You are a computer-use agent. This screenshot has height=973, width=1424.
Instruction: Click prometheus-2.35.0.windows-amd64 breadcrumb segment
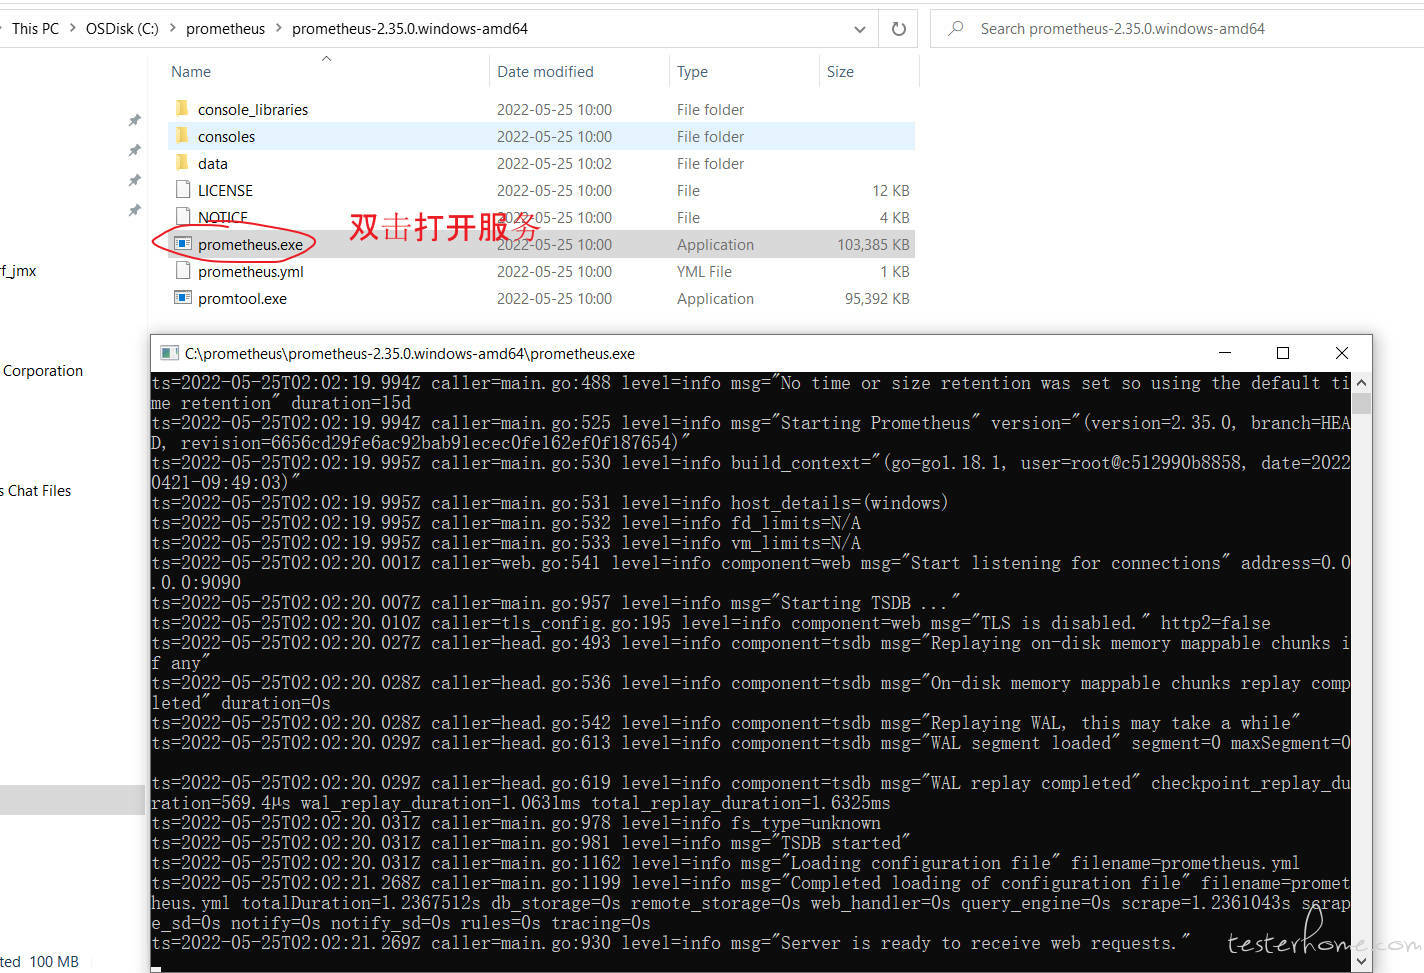[x=410, y=28]
